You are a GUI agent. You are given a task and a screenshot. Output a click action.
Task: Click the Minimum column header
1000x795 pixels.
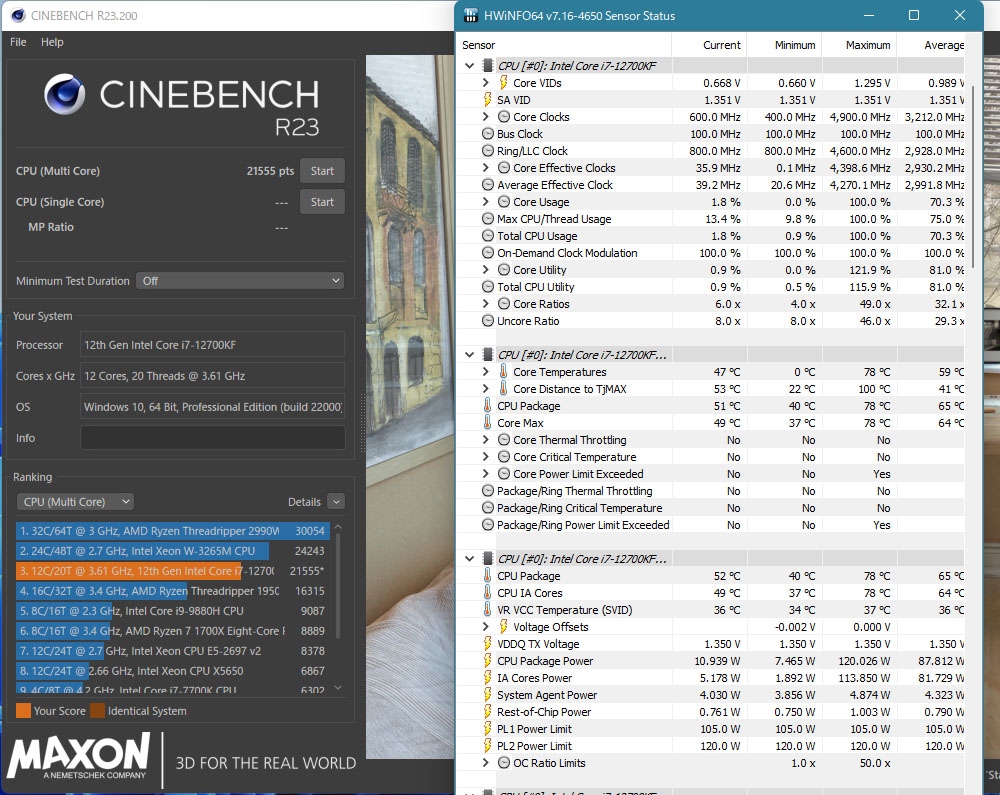784,45
